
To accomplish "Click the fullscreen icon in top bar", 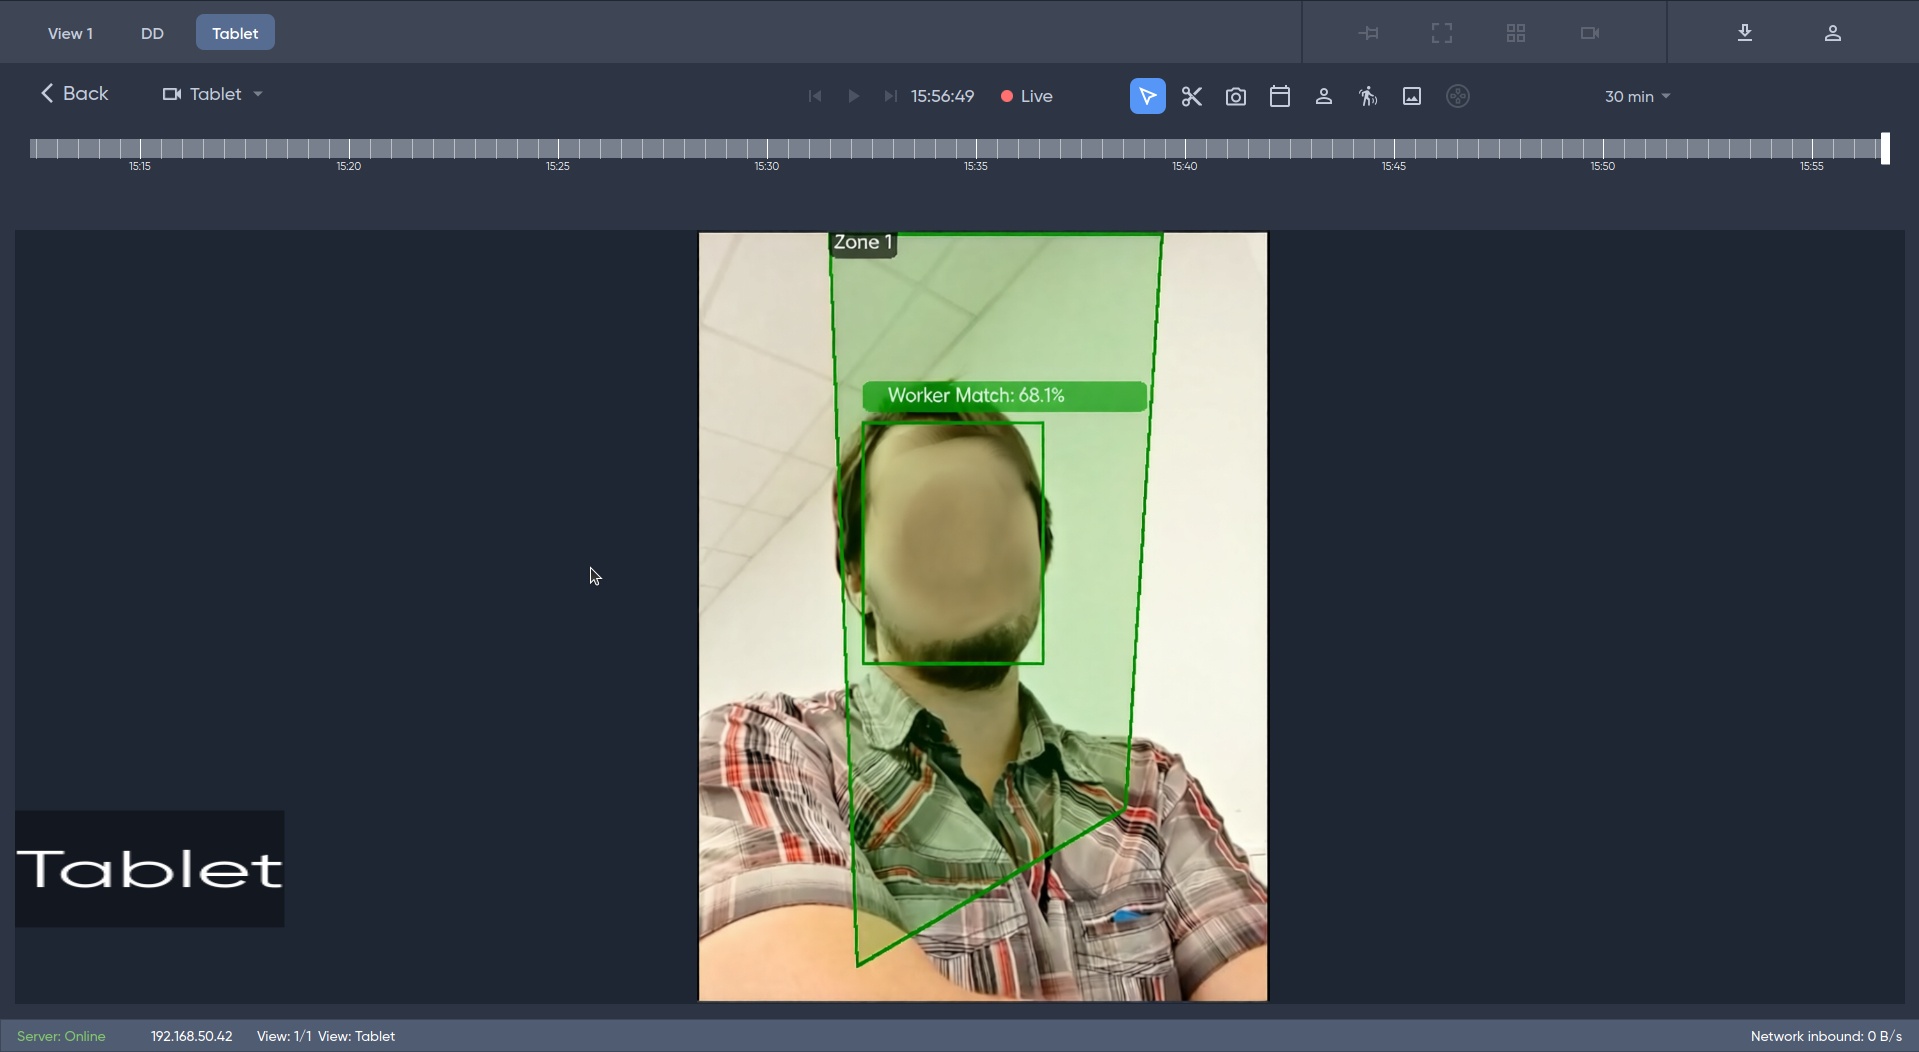I will [1441, 33].
